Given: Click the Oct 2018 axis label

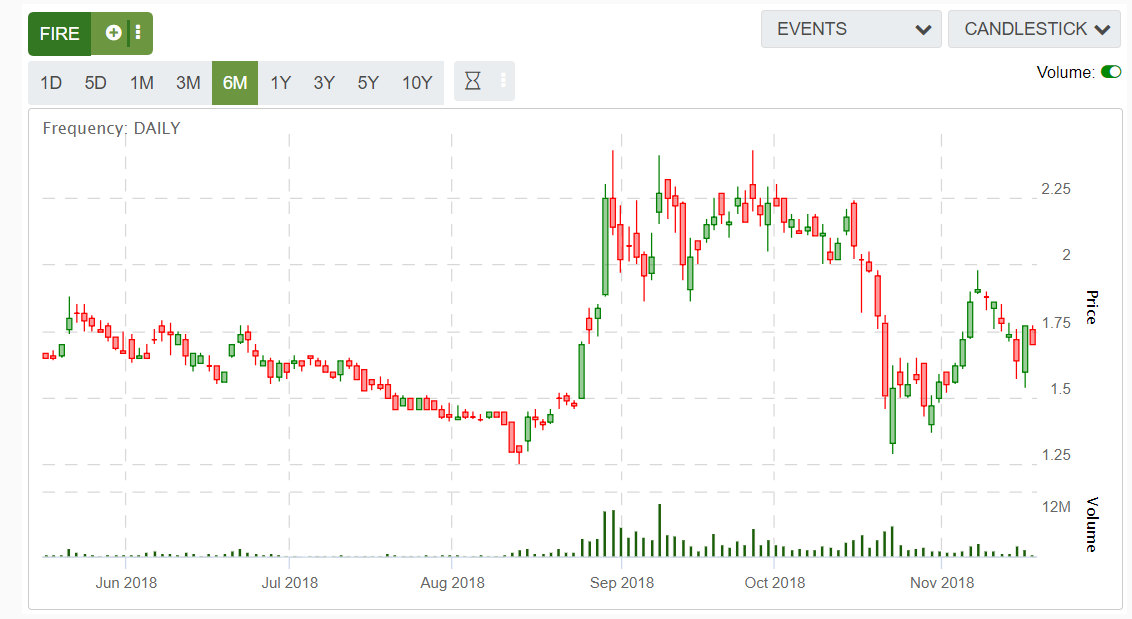Looking at the screenshot, I should (775, 583).
